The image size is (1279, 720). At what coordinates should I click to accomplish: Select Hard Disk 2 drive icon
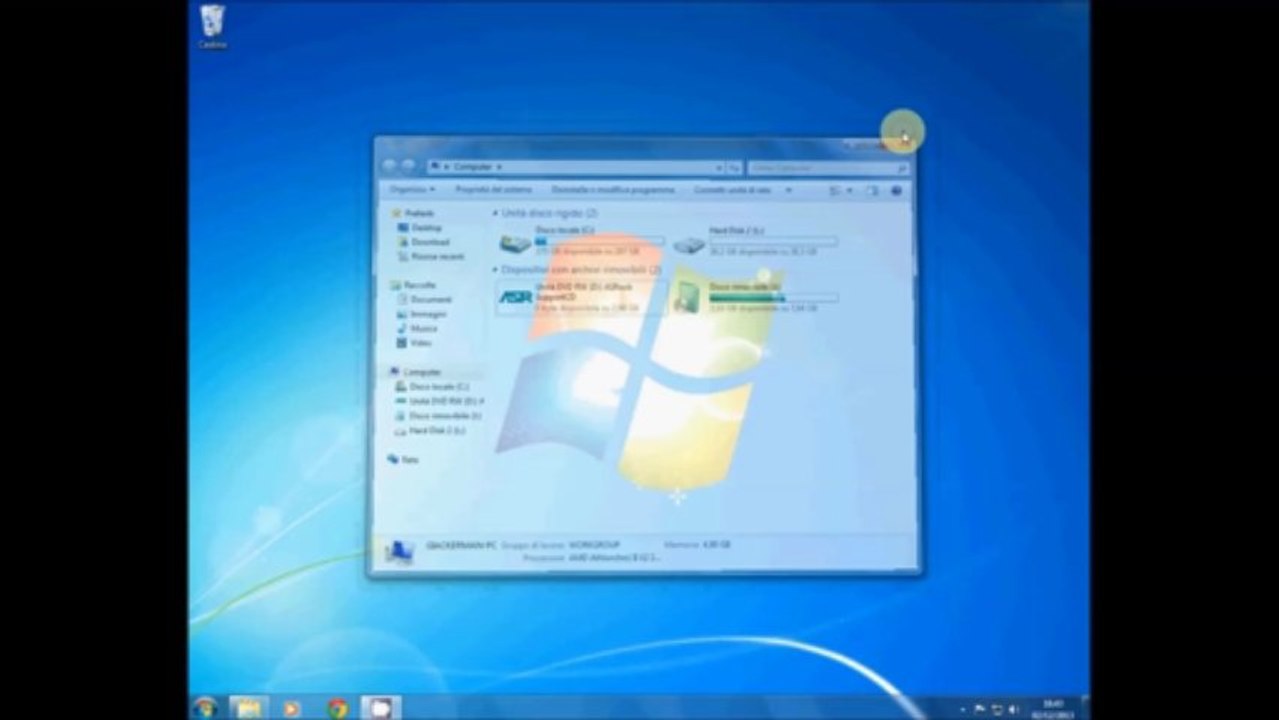(689, 243)
